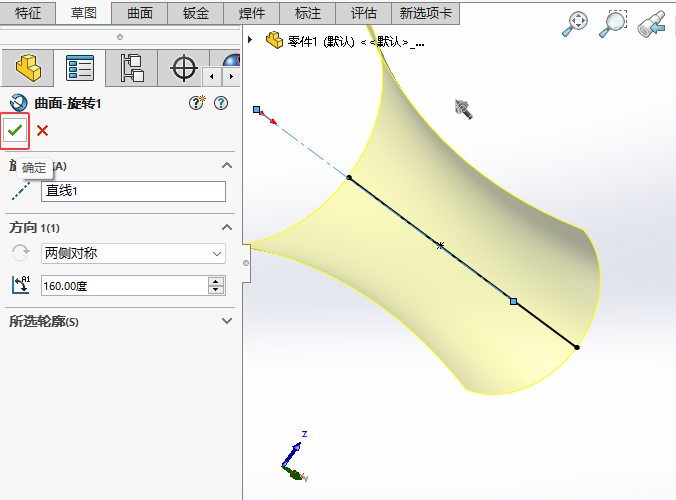Switch to the 草图 tab

click(x=84, y=13)
